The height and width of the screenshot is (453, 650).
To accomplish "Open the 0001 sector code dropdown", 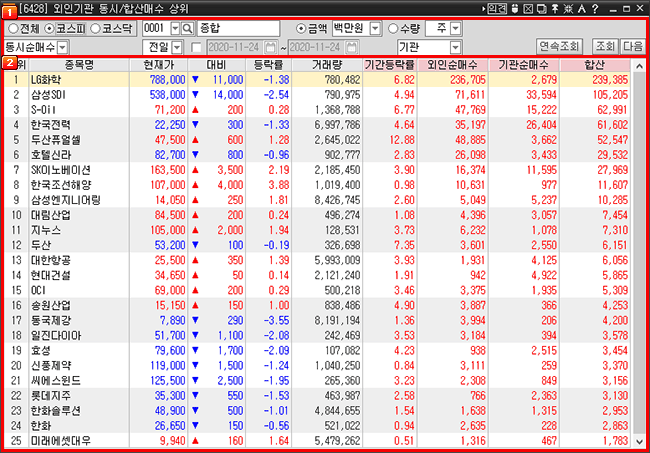I will click(x=175, y=28).
